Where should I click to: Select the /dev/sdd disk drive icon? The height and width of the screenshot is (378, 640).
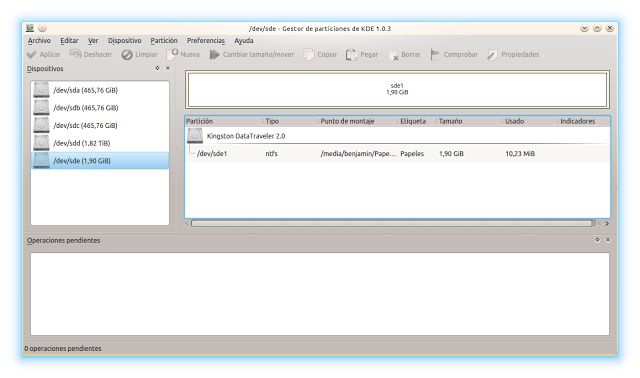click(41, 143)
